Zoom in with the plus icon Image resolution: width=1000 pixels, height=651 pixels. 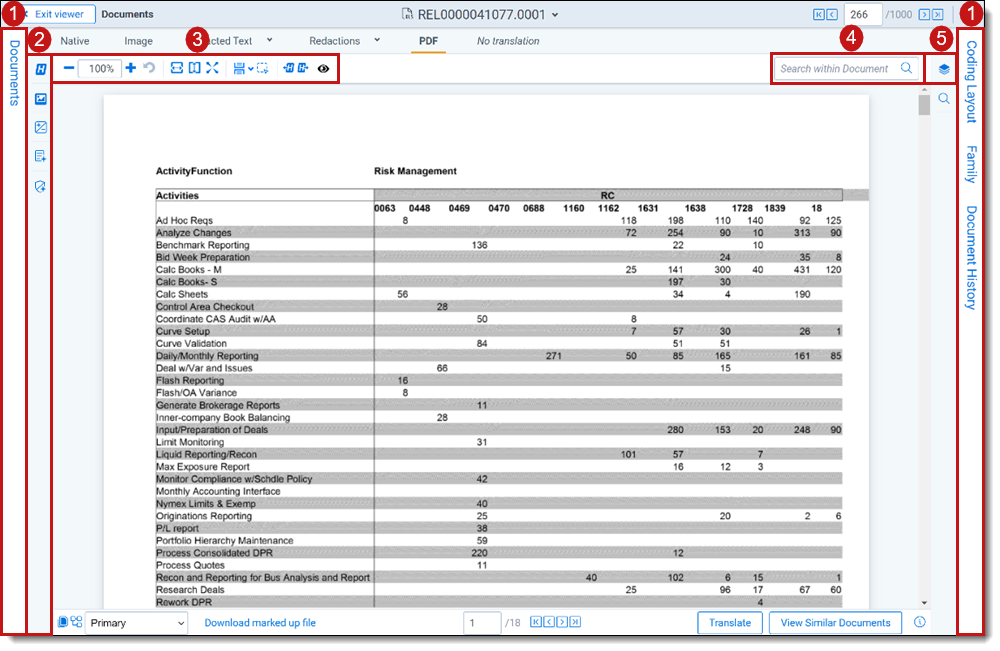pyautogui.click(x=131, y=68)
